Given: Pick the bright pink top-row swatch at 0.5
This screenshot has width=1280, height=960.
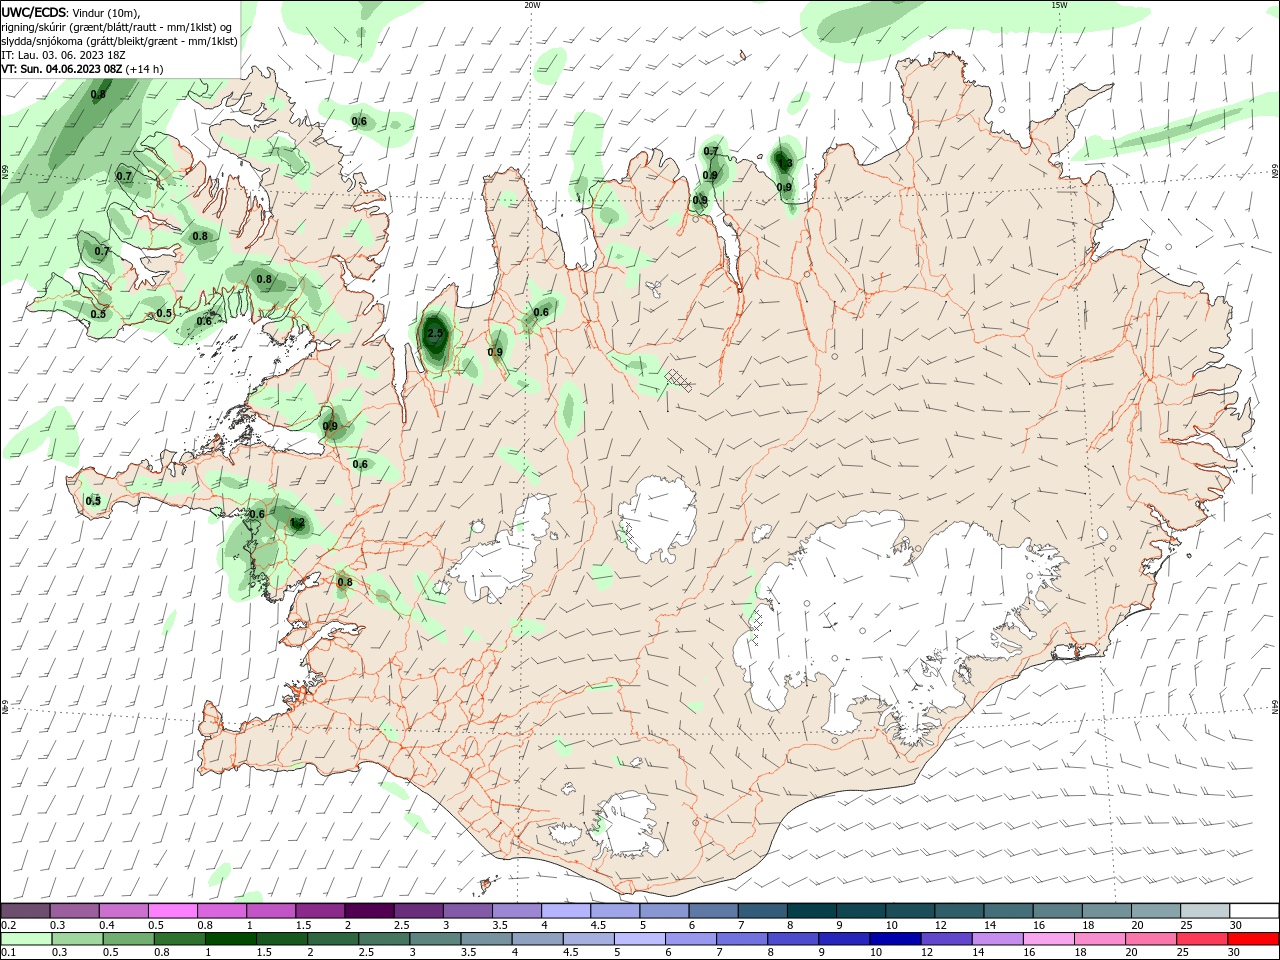Looking at the screenshot, I should (172, 911).
